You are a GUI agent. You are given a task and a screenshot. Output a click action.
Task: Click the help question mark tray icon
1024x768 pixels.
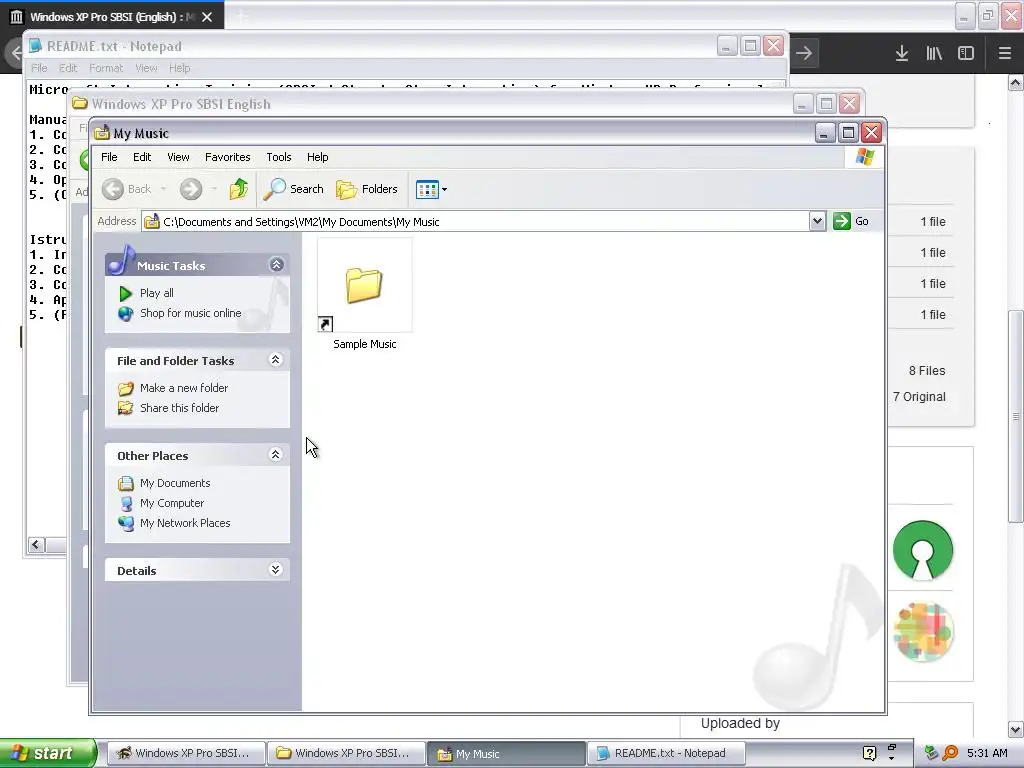coord(869,753)
